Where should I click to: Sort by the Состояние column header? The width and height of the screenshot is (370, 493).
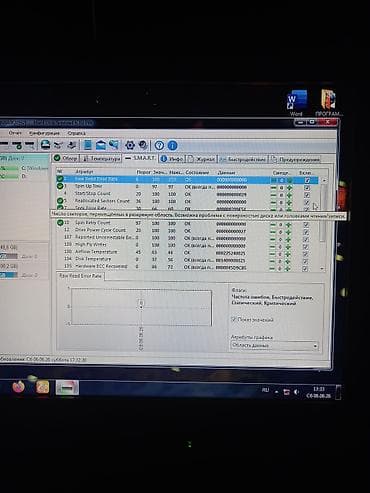click(197, 173)
